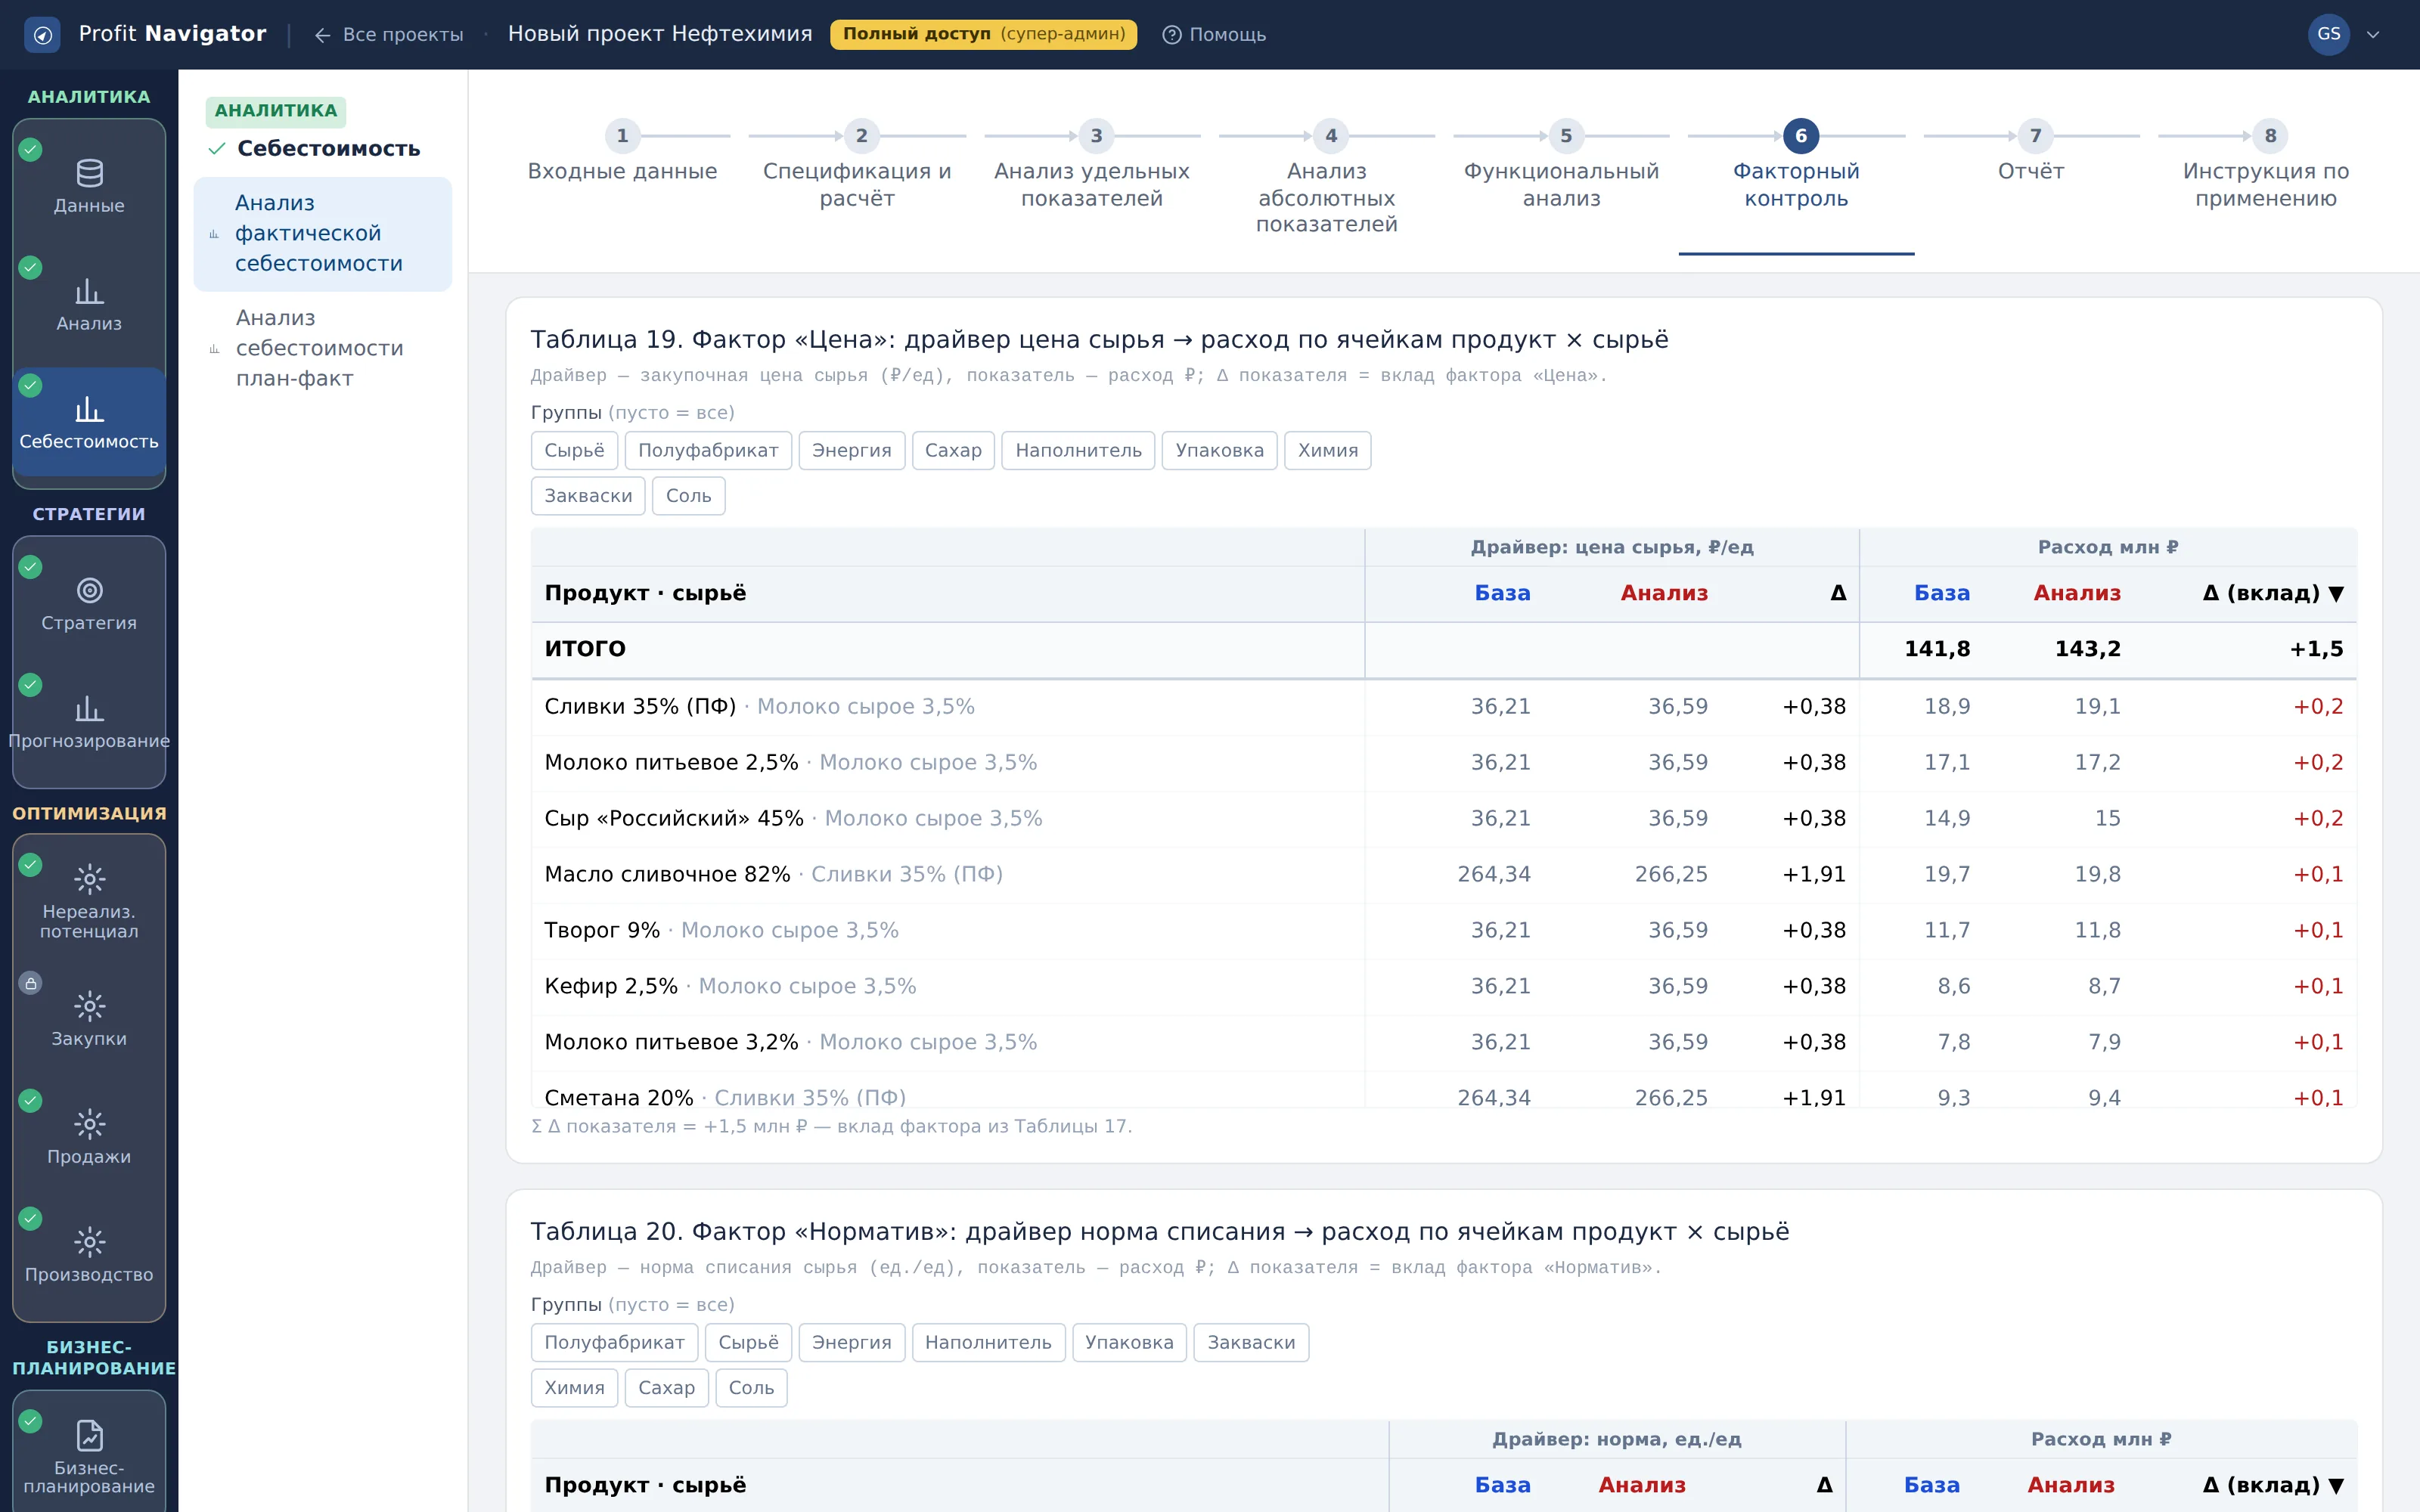Collapse the Себестоимость section in the side panel

[x=315, y=149]
